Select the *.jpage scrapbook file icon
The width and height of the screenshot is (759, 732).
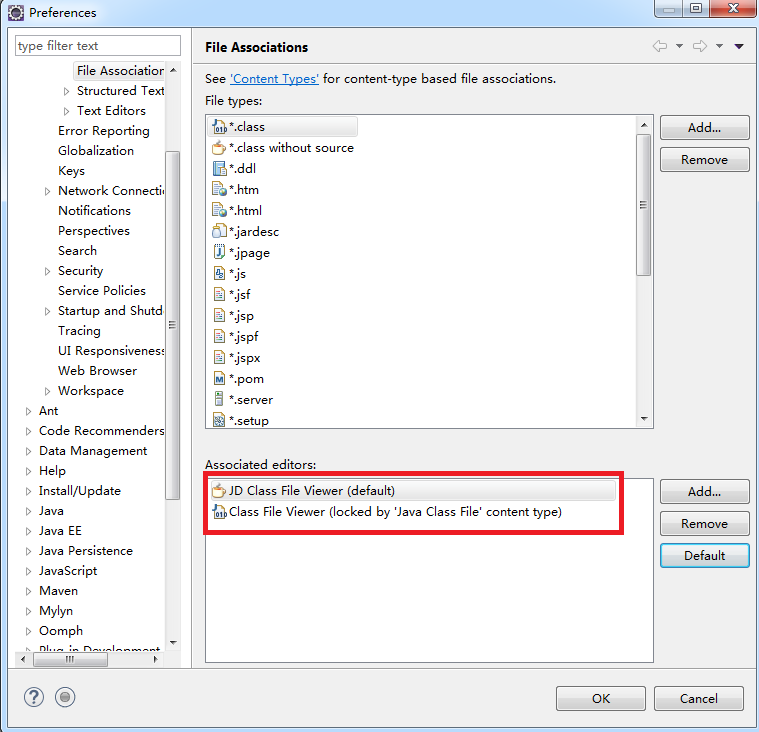tap(219, 252)
